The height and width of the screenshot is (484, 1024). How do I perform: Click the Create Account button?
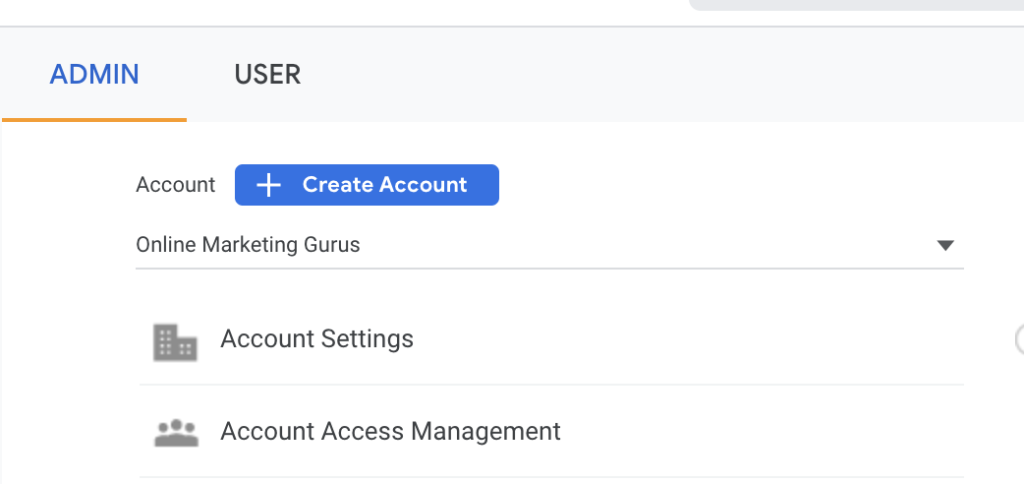coord(367,185)
